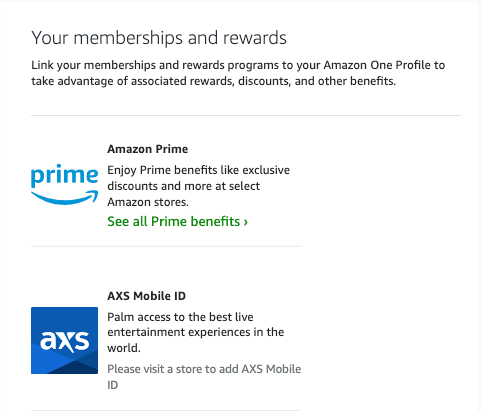Click the smile arrow beneath the prime wordmark
This screenshot has width=481, height=411.
coord(64,197)
